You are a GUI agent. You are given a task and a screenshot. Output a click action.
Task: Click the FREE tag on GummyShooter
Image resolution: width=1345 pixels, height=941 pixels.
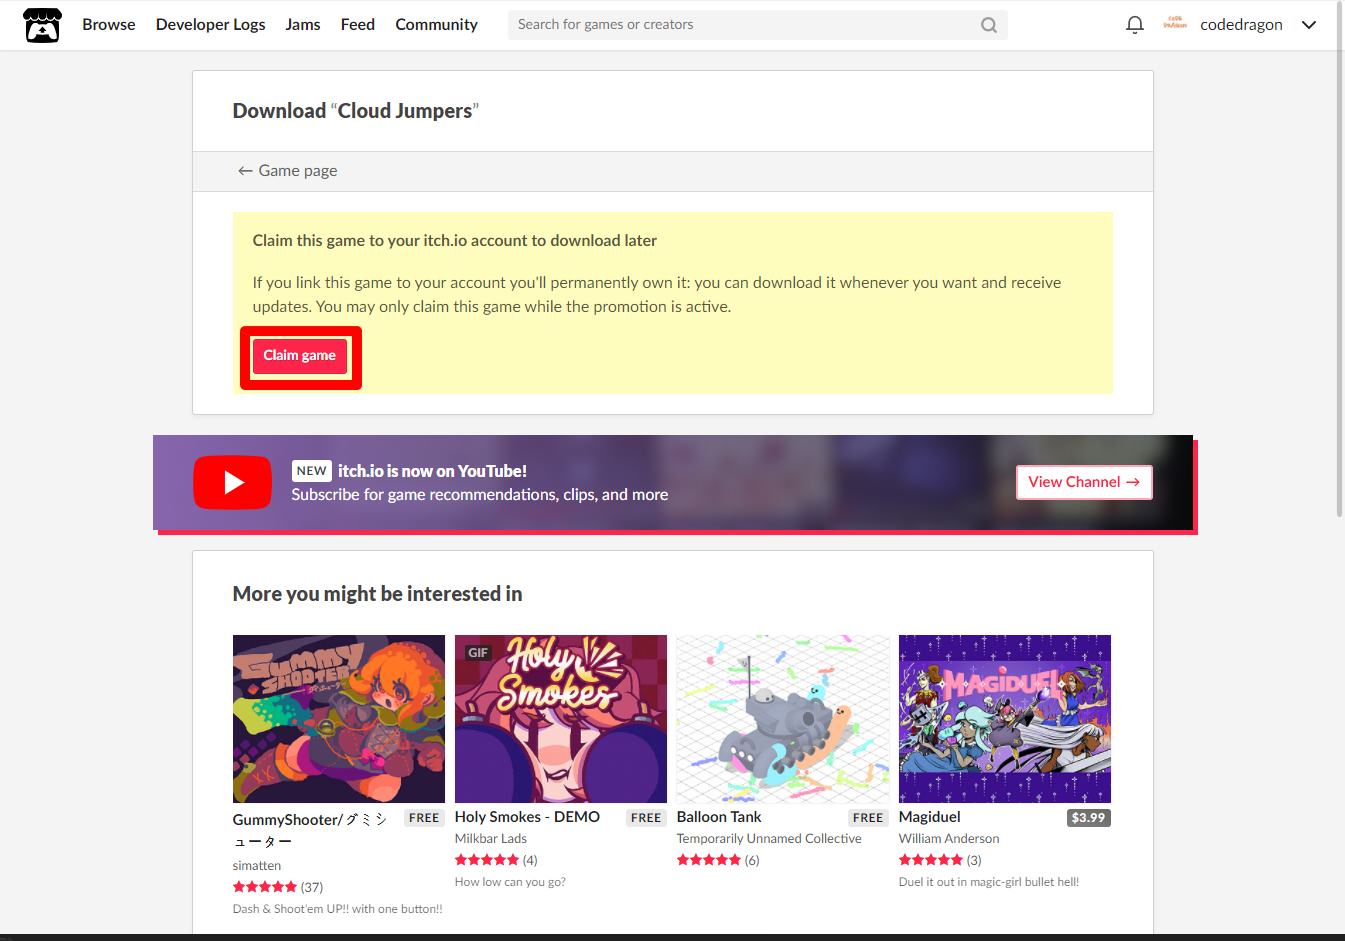point(424,818)
